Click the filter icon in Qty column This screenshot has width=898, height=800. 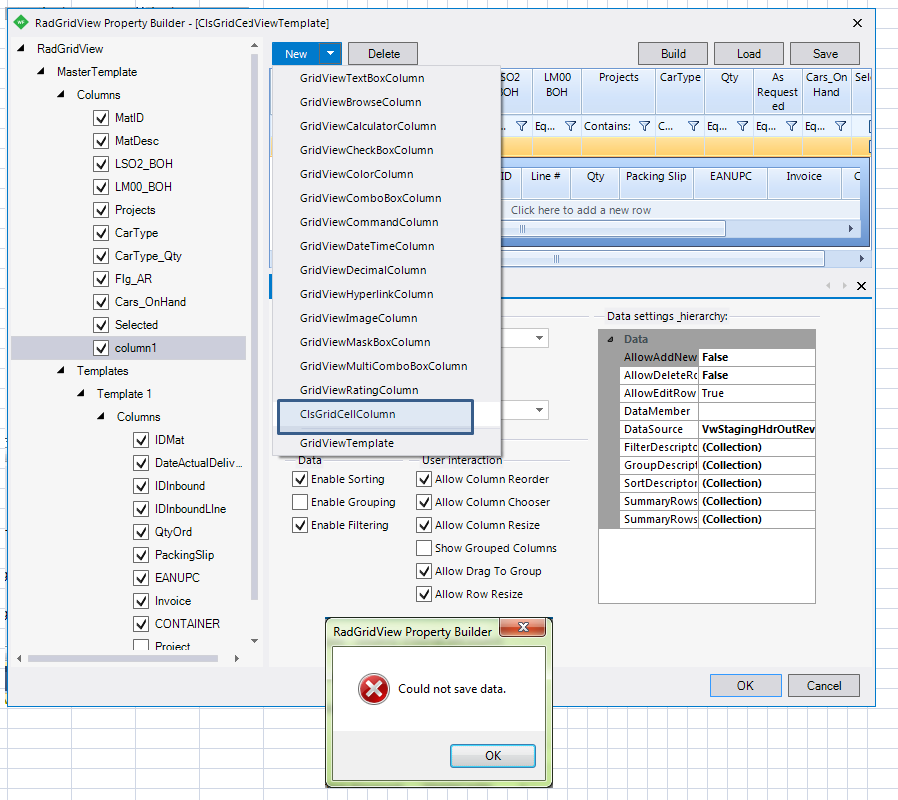click(x=741, y=127)
